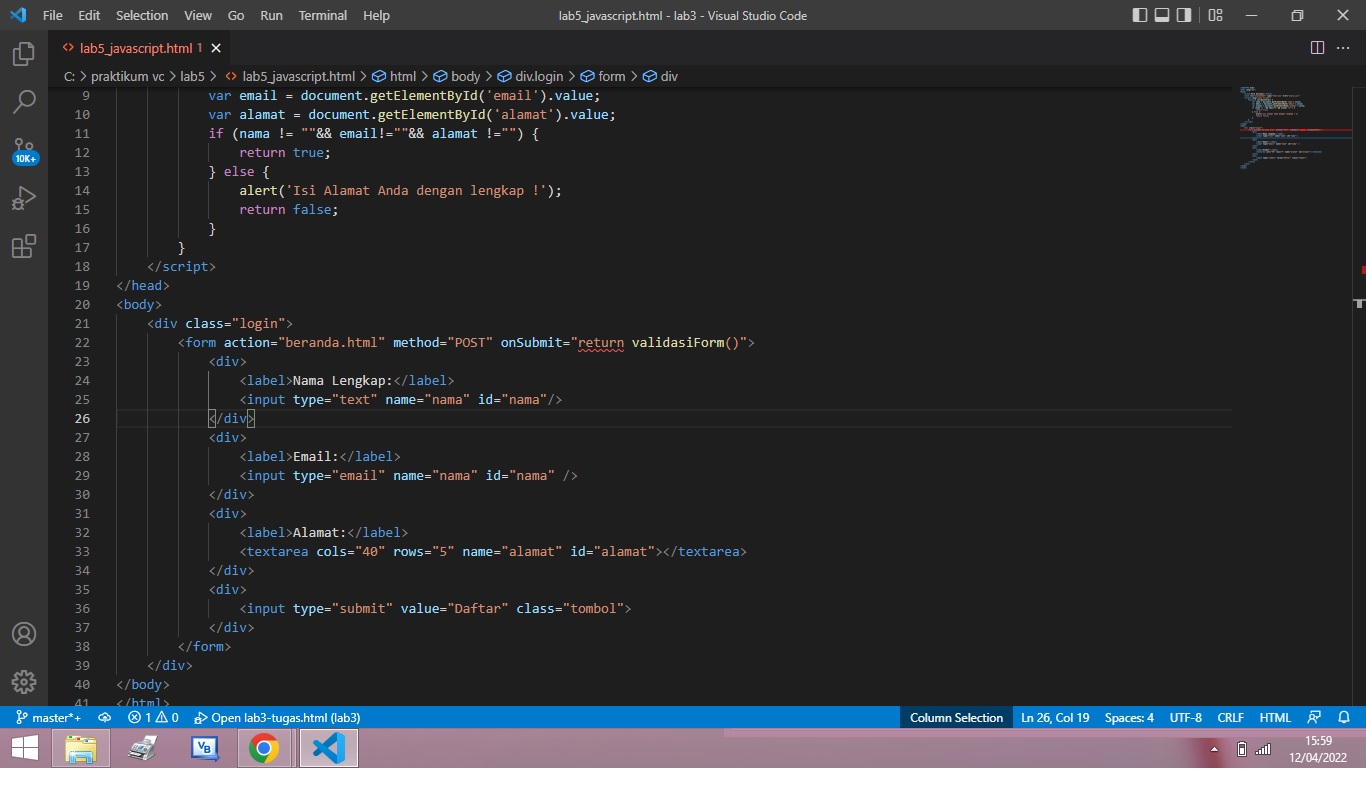This screenshot has height=804, width=1366.
Task: Click the master*+ branch indicator
Action: (x=49, y=718)
